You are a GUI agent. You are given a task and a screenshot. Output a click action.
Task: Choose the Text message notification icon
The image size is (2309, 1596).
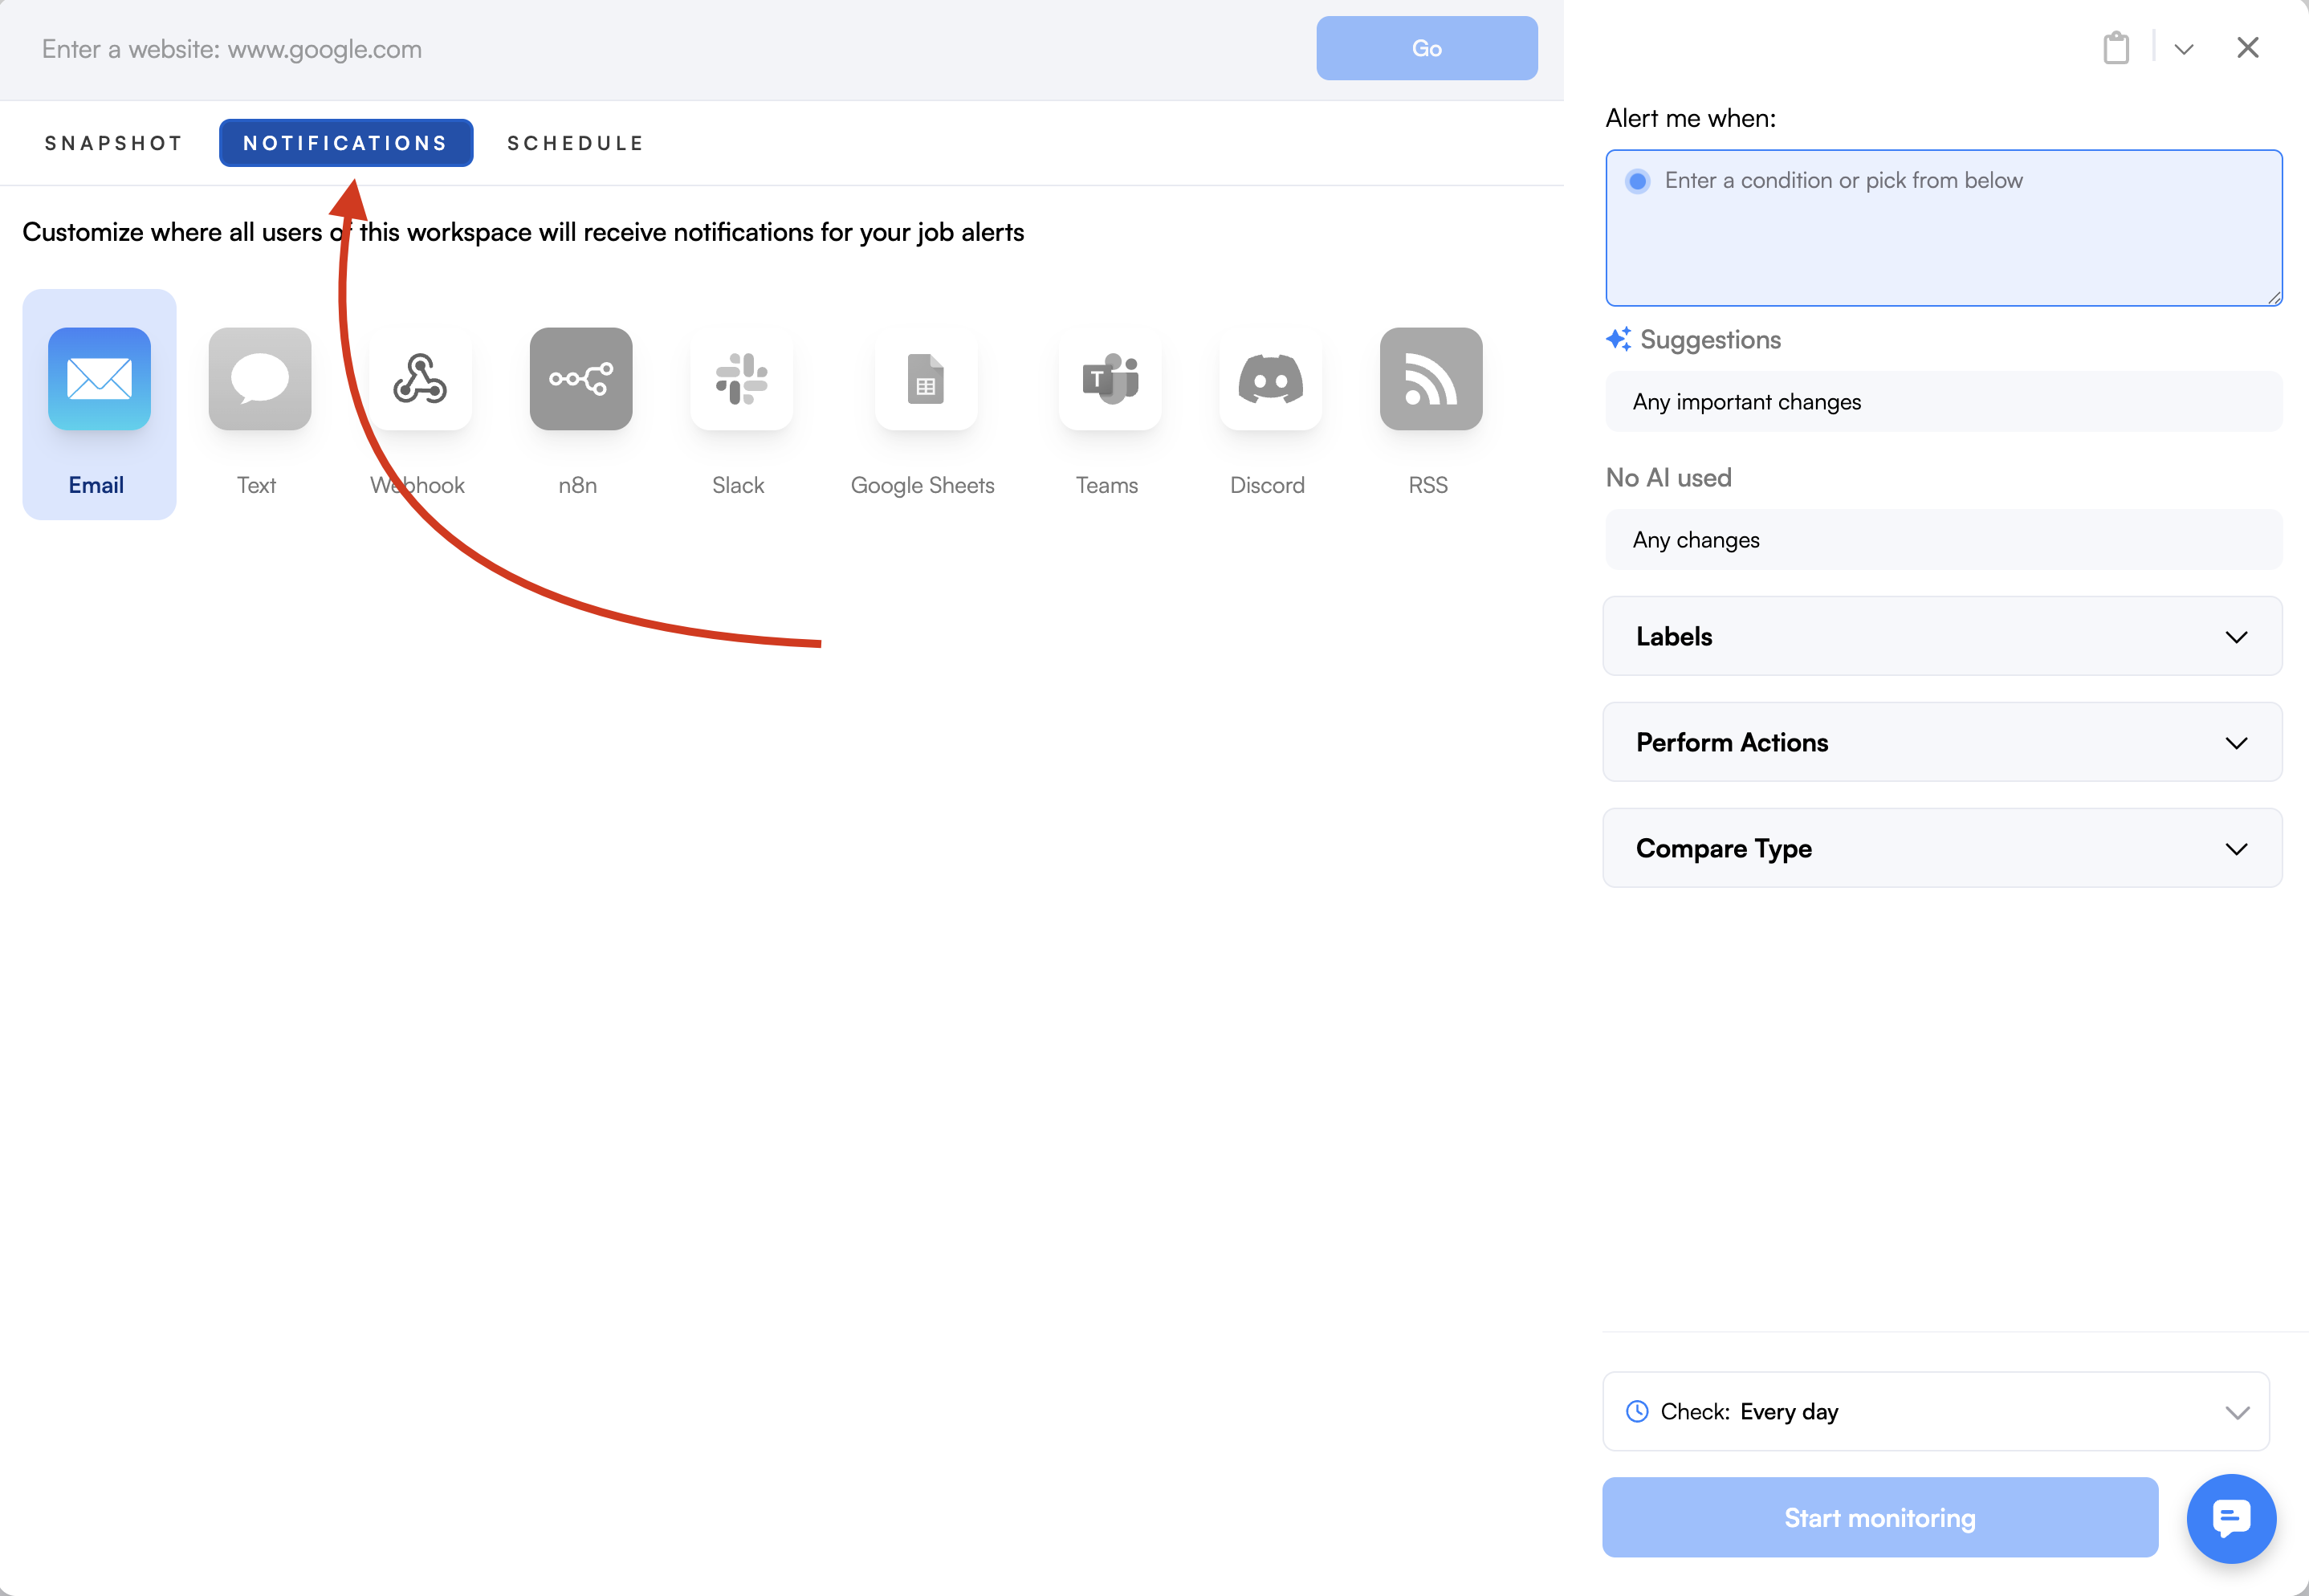pos(259,379)
